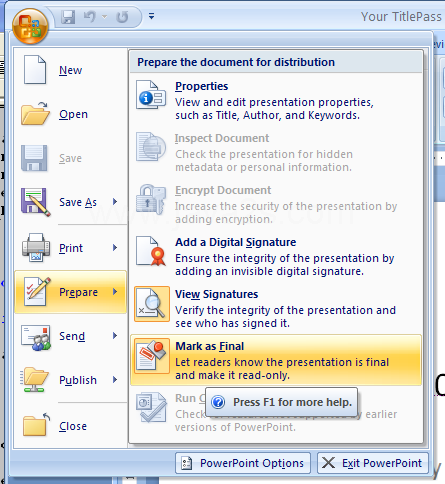Click the Properties info document icon
This screenshot has width=445, height=484.
(x=151, y=95)
